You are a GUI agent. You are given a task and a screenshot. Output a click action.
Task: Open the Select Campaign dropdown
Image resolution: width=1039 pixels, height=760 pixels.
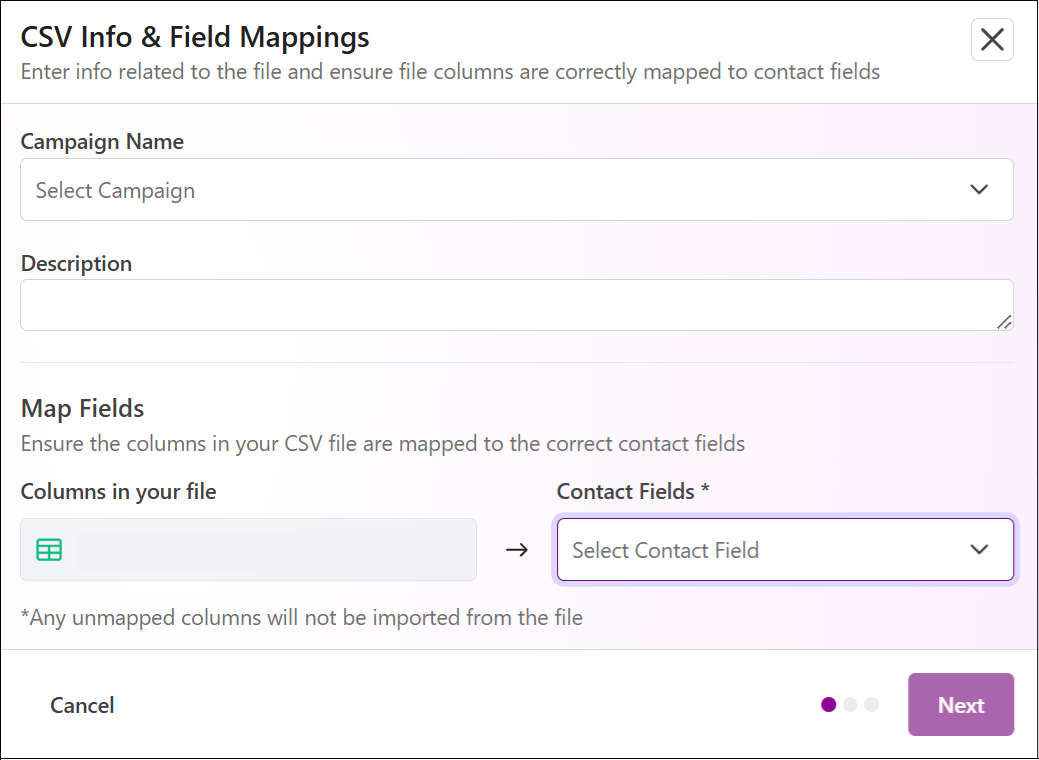[x=517, y=190]
